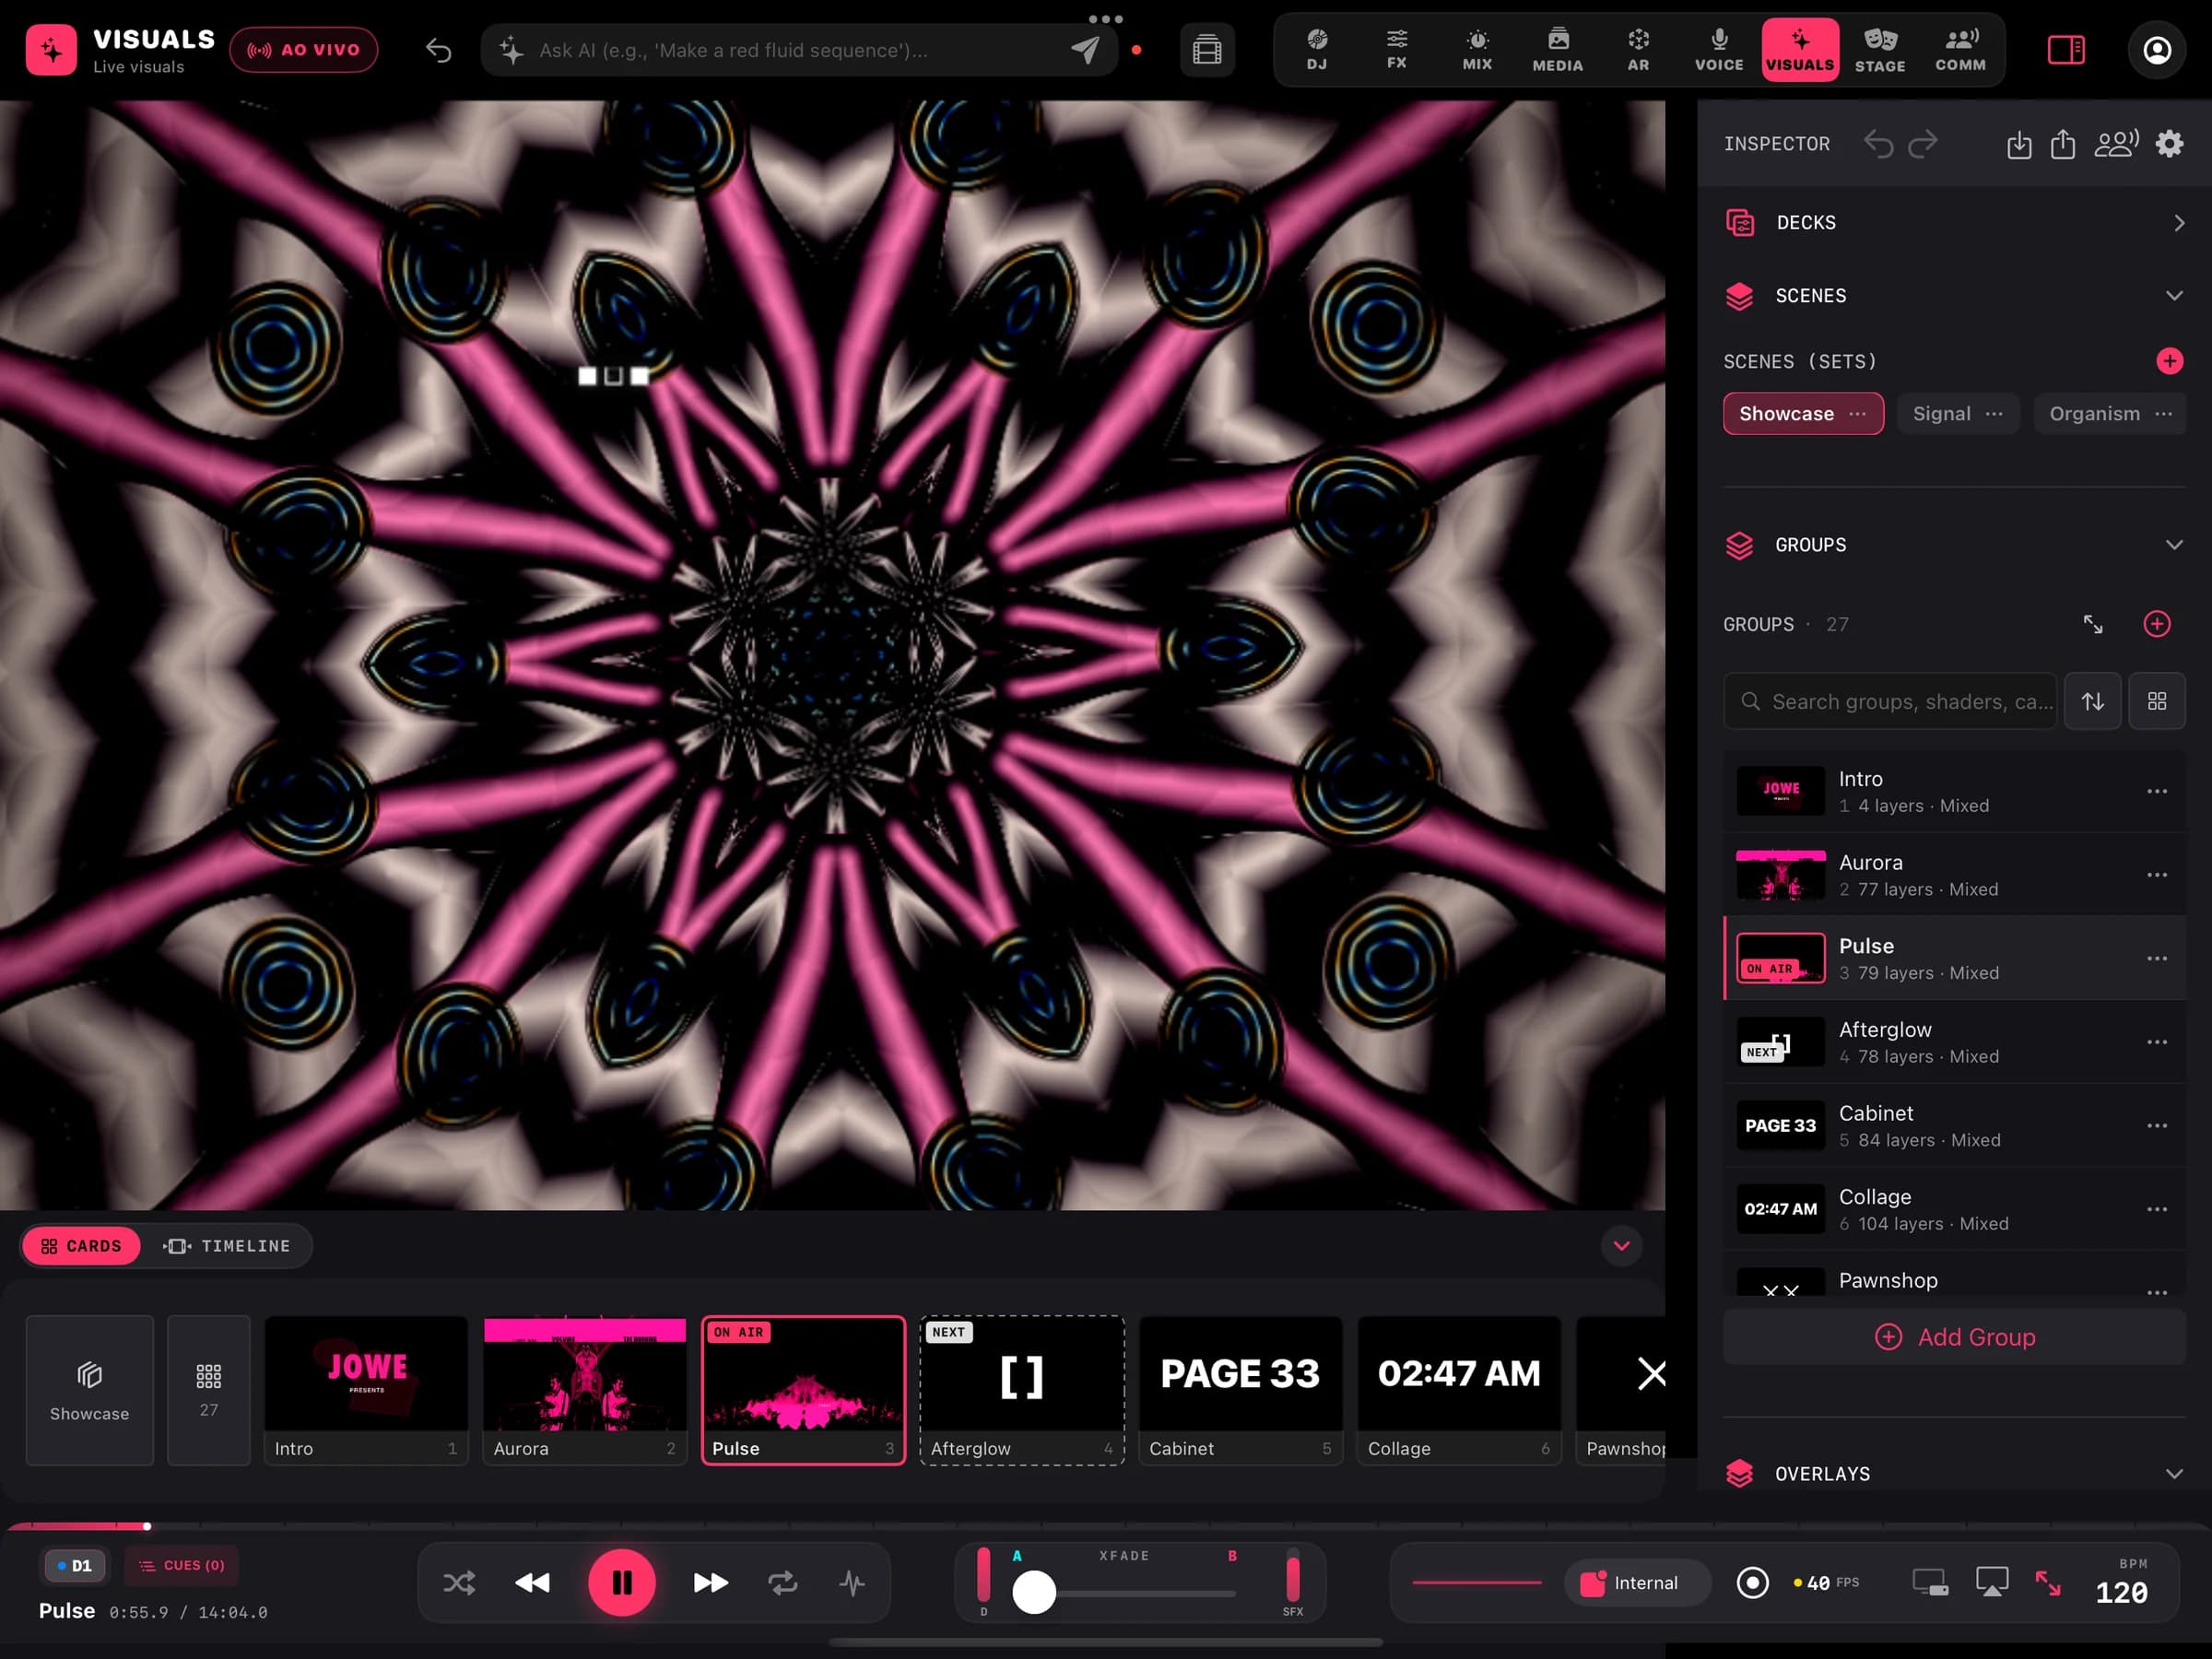Collapse the SCENES section
Viewport: 2212px width, 1659px height.
tap(1954, 295)
